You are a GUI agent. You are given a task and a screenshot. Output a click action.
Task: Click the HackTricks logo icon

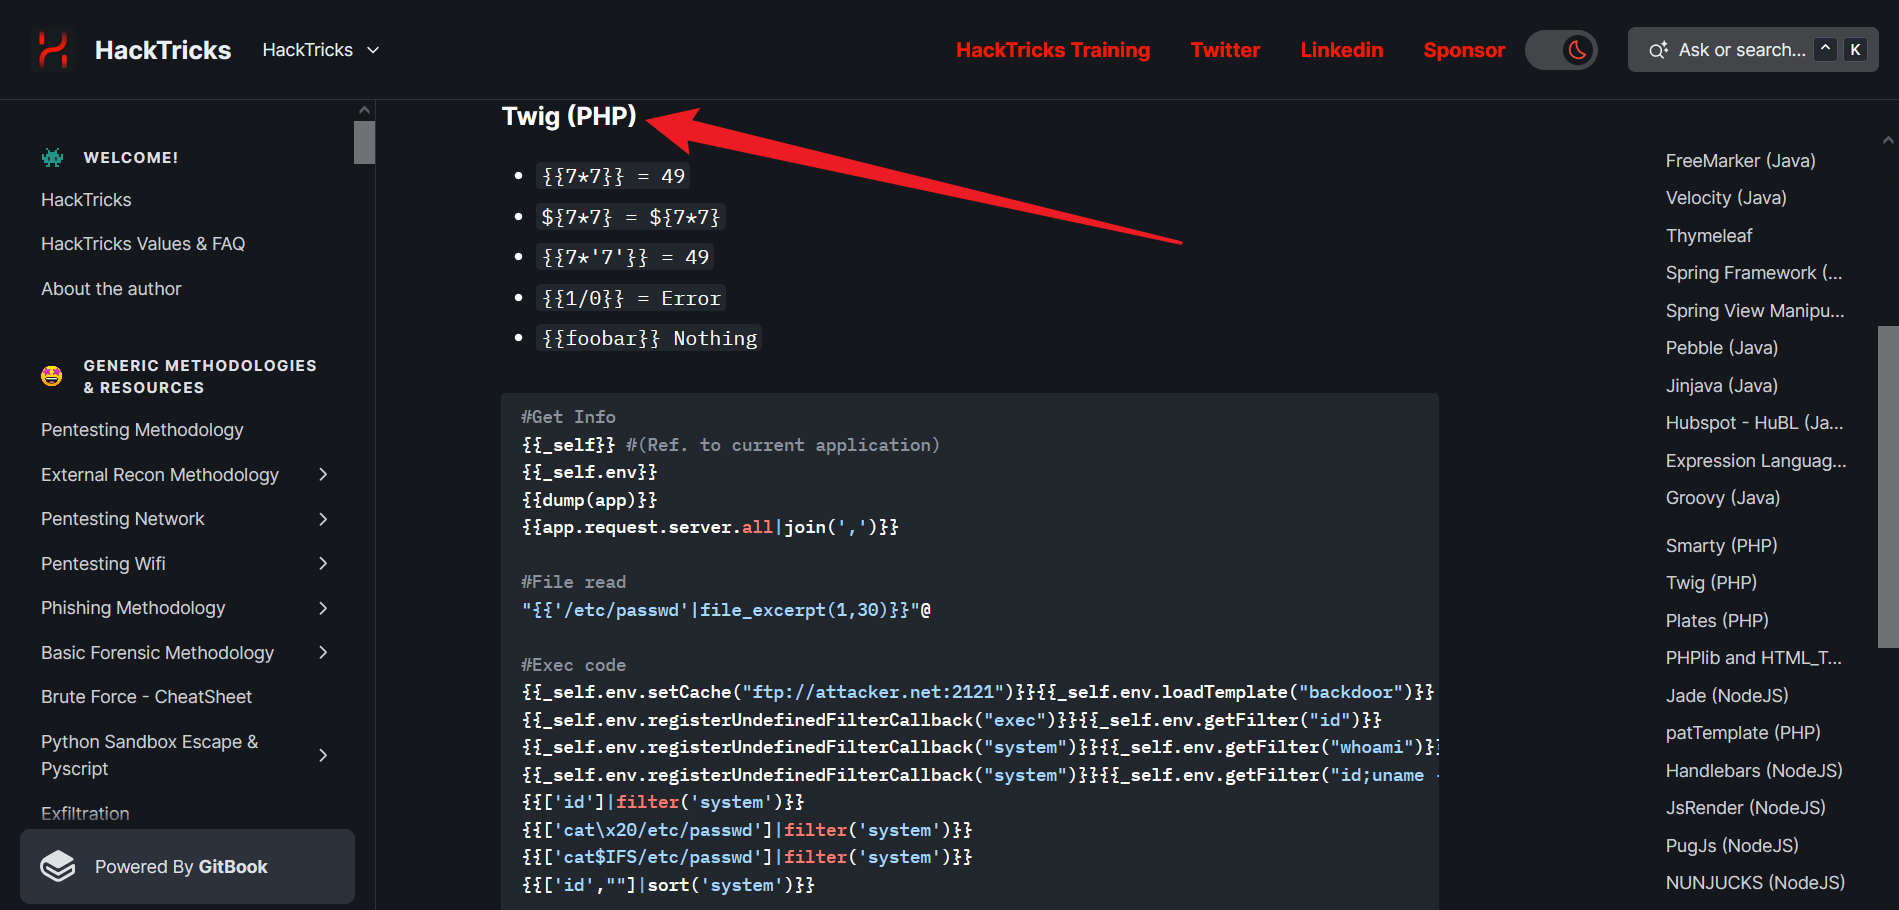point(53,49)
